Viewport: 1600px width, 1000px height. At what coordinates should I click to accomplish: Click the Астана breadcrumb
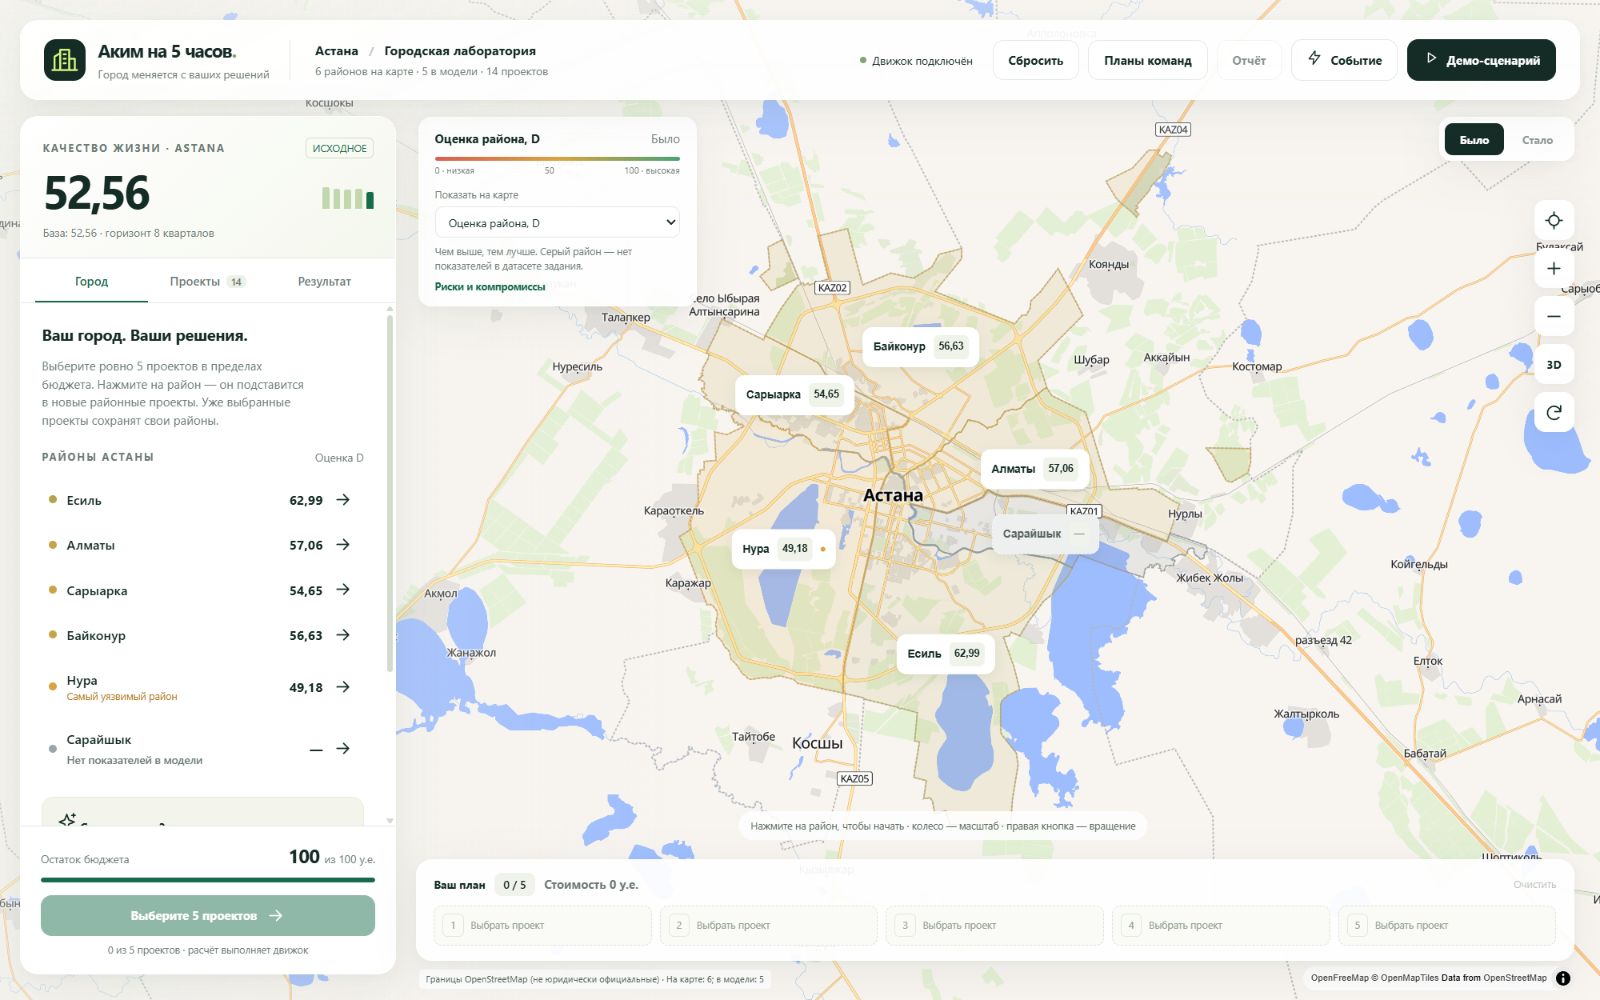[336, 51]
